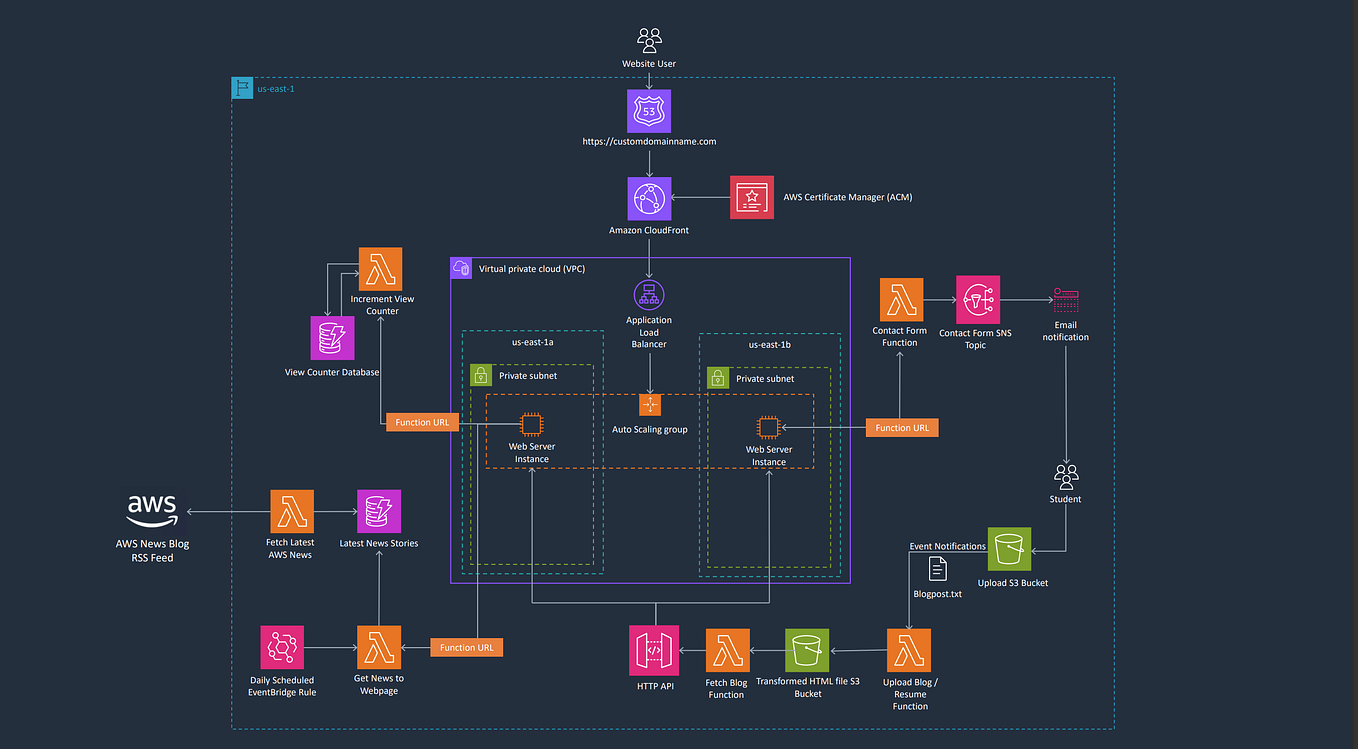Select the Amazon CloudFront icon
The height and width of the screenshot is (749, 1358).
[648, 198]
